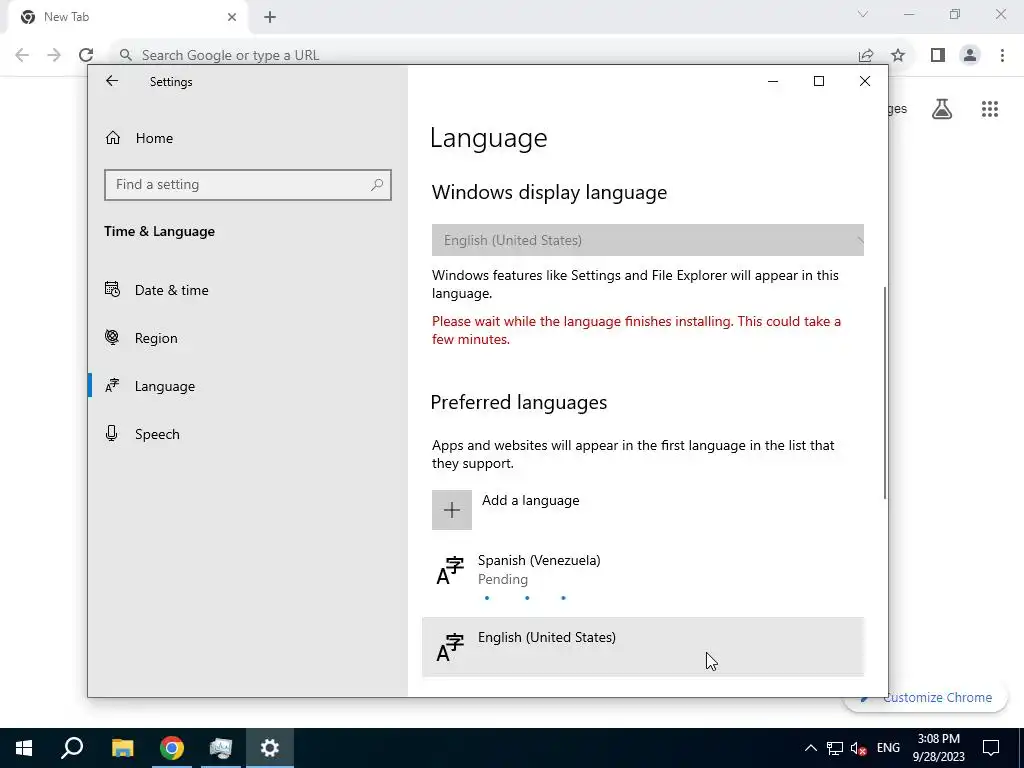
Task: Click the Speech microphone icon
Action: click(x=112, y=433)
